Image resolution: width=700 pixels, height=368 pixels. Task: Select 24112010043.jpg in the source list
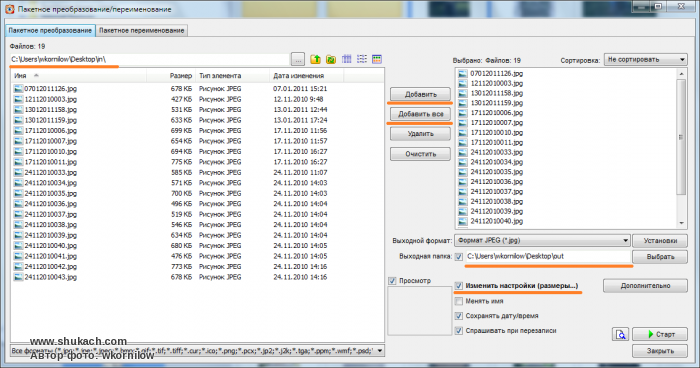coord(50,277)
